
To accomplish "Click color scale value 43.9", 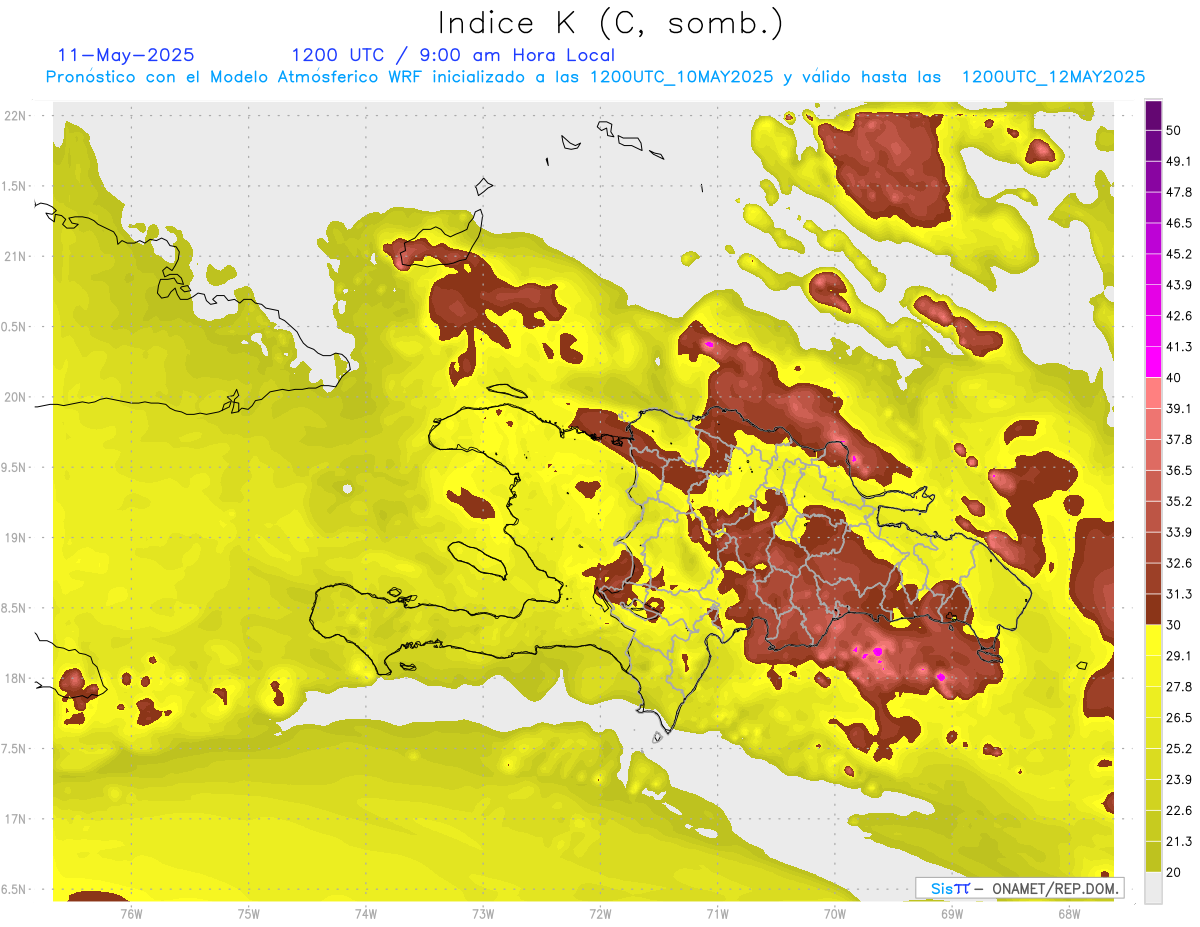I will tap(1178, 285).
